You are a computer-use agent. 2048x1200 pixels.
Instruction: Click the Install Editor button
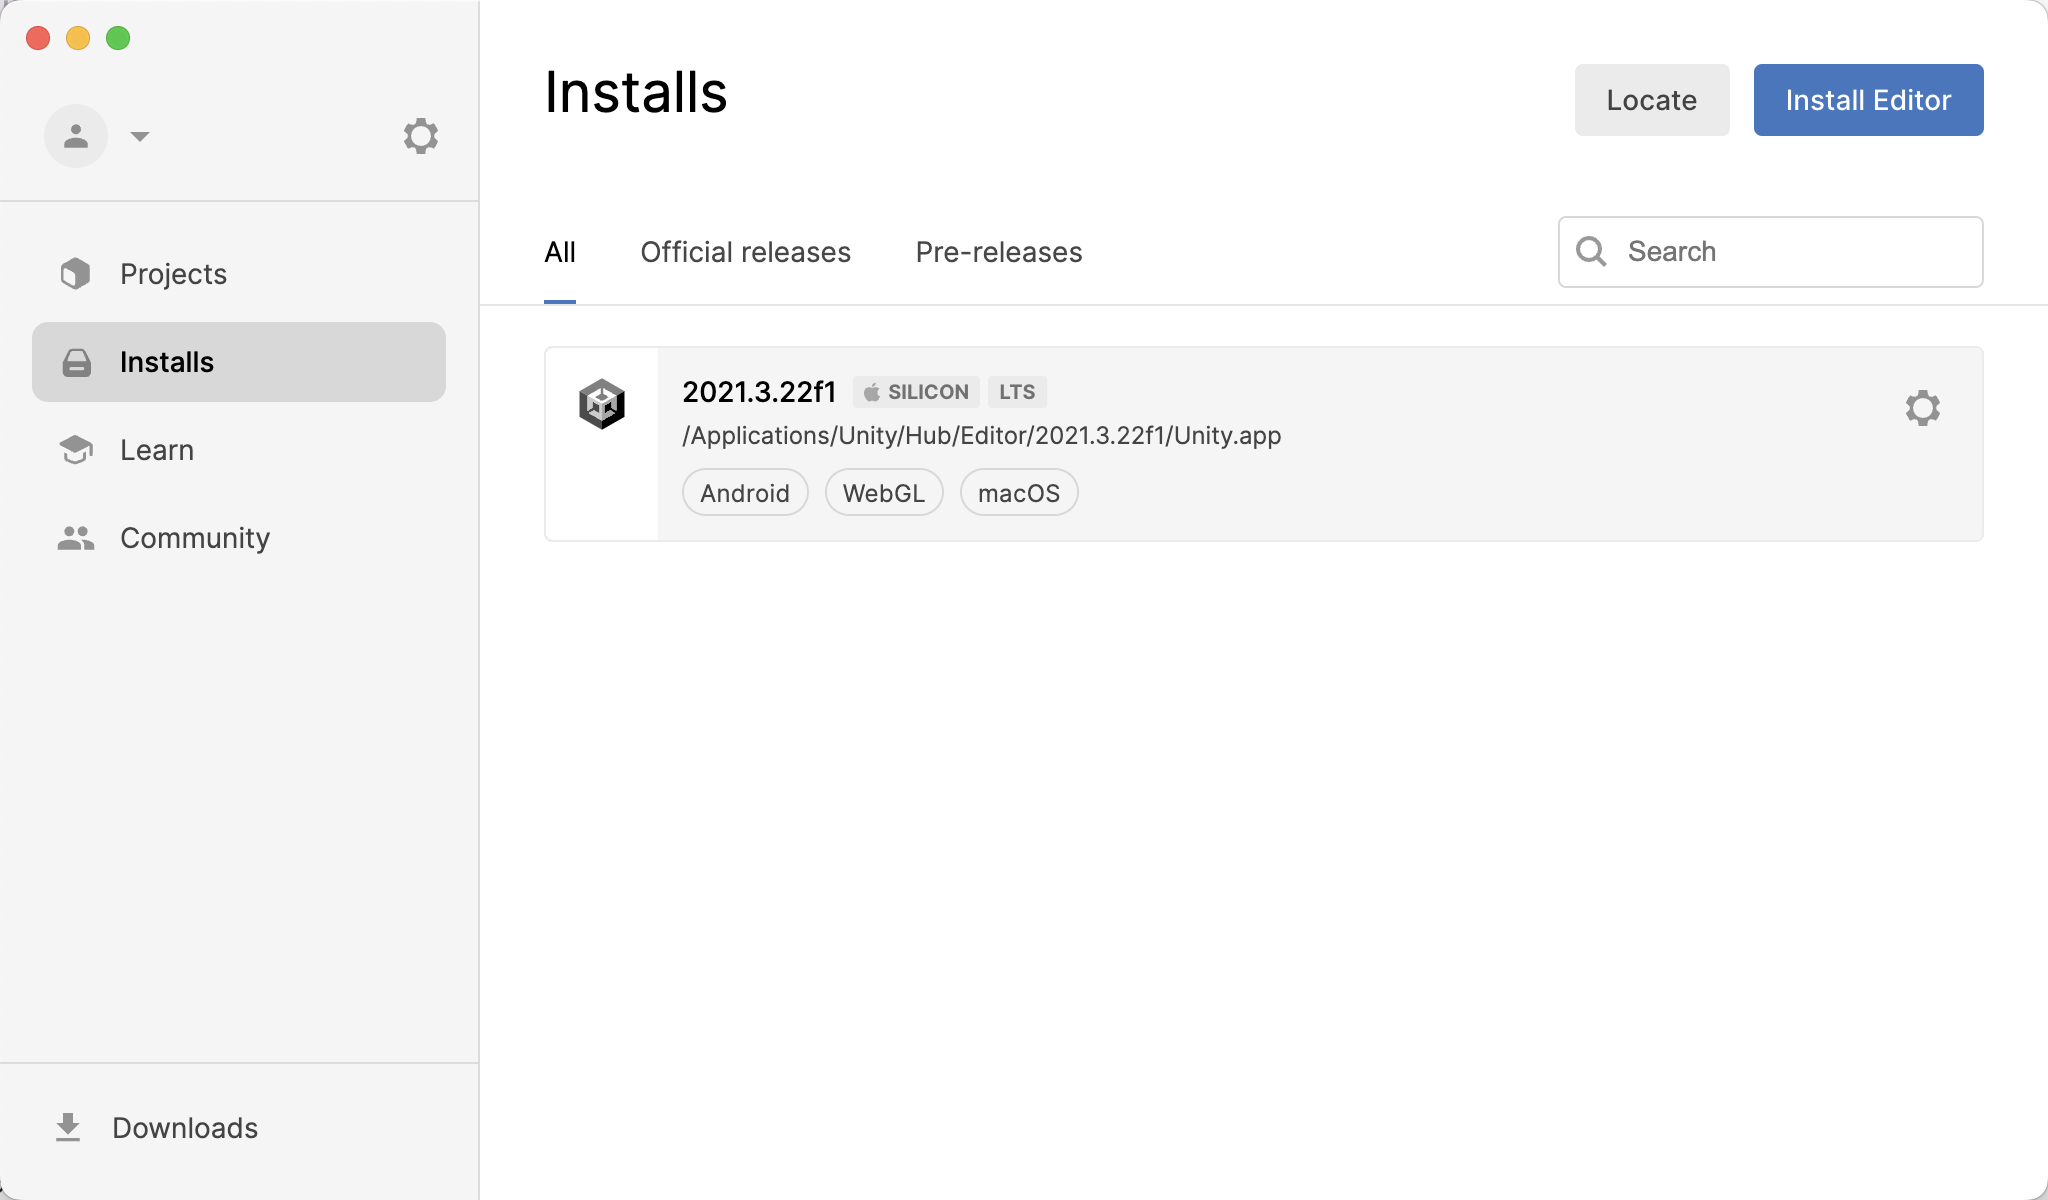click(x=1868, y=100)
